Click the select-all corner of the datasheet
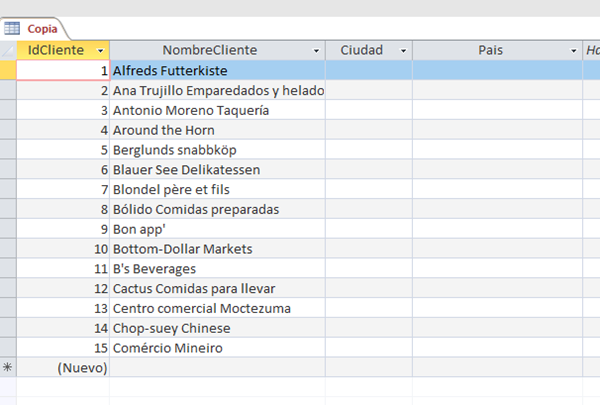Screen dimensions: 600x405 (8, 50)
